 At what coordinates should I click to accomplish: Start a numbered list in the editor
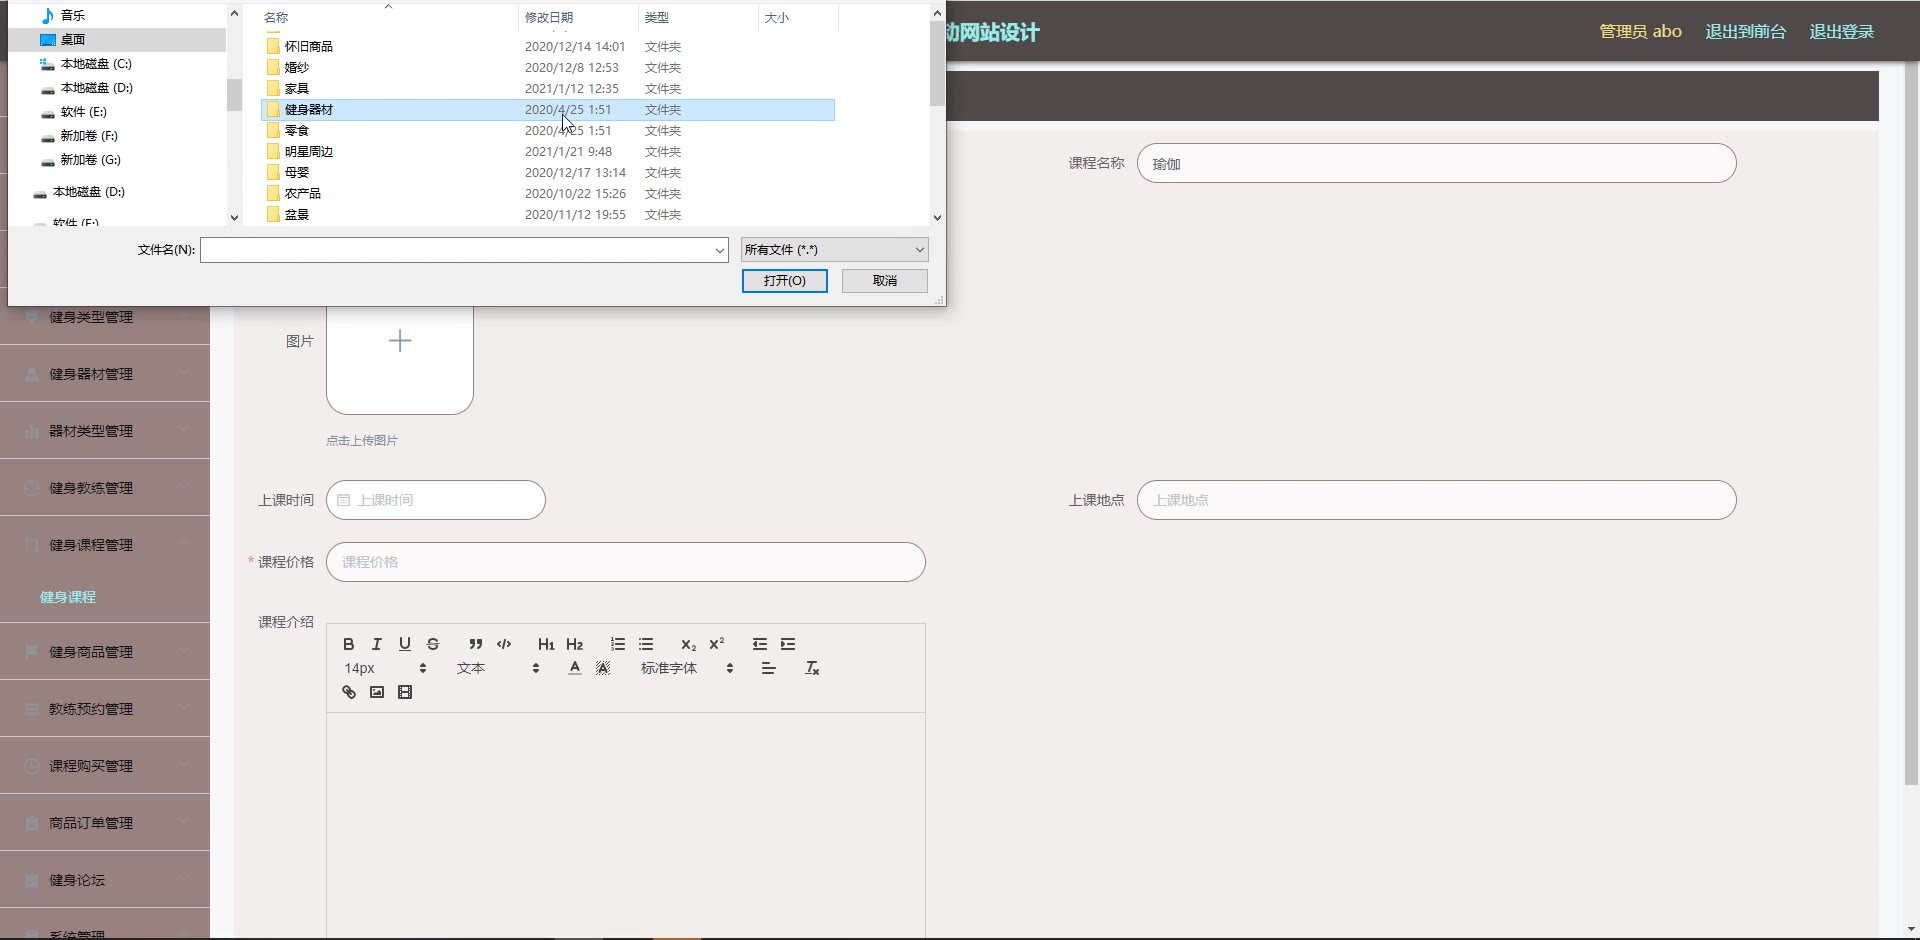coord(618,644)
